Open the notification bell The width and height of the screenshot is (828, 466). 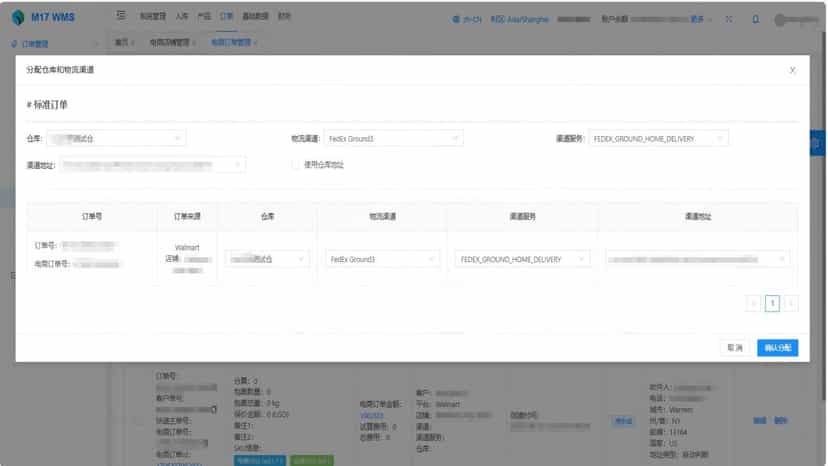point(756,20)
